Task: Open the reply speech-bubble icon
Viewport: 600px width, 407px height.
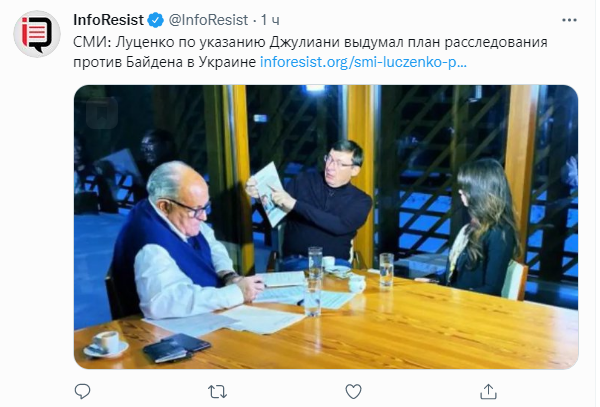Action: [82, 391]
